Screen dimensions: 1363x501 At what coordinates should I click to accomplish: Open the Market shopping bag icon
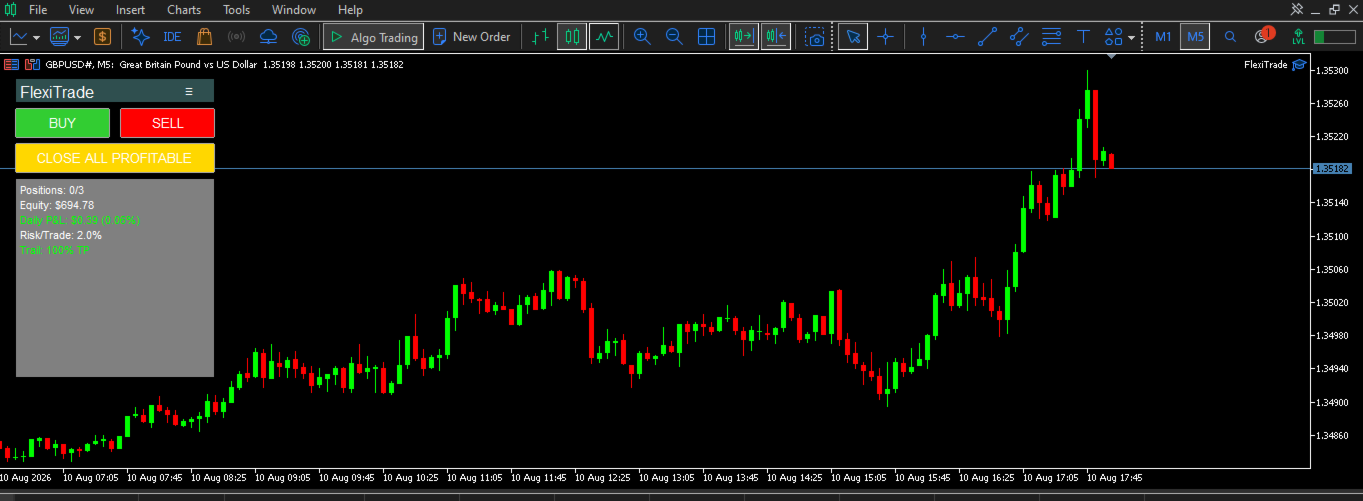[x=204, y=37]
